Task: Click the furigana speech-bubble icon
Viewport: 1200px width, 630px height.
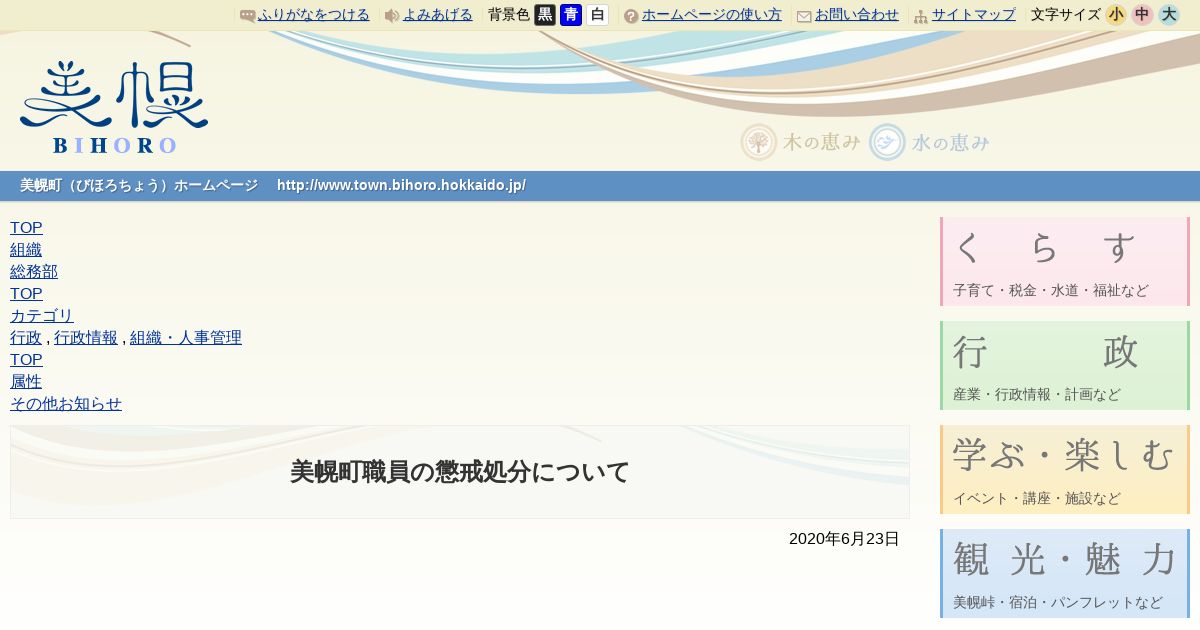Action: click(x=248, y=16)
